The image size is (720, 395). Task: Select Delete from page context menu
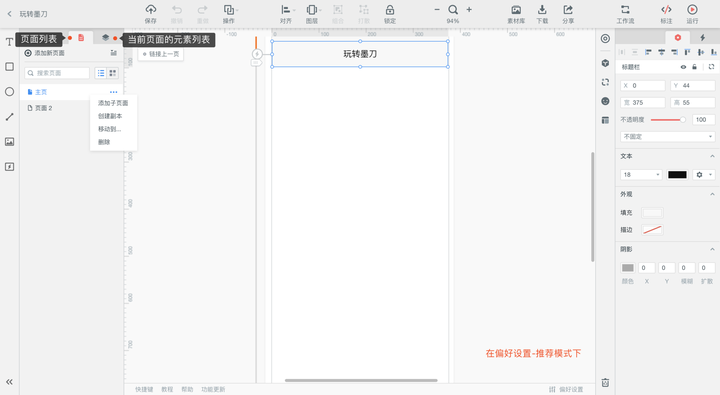click(104, 142)
